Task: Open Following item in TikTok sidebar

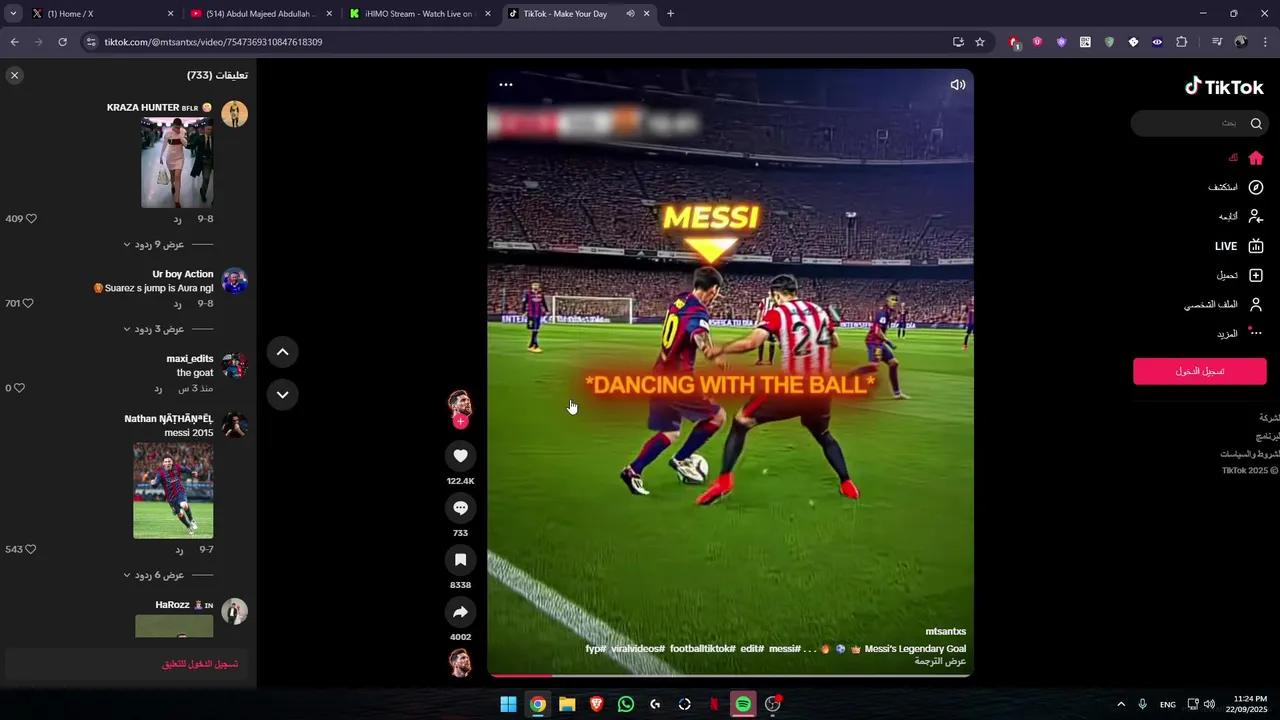Action: click(1241, 216)
